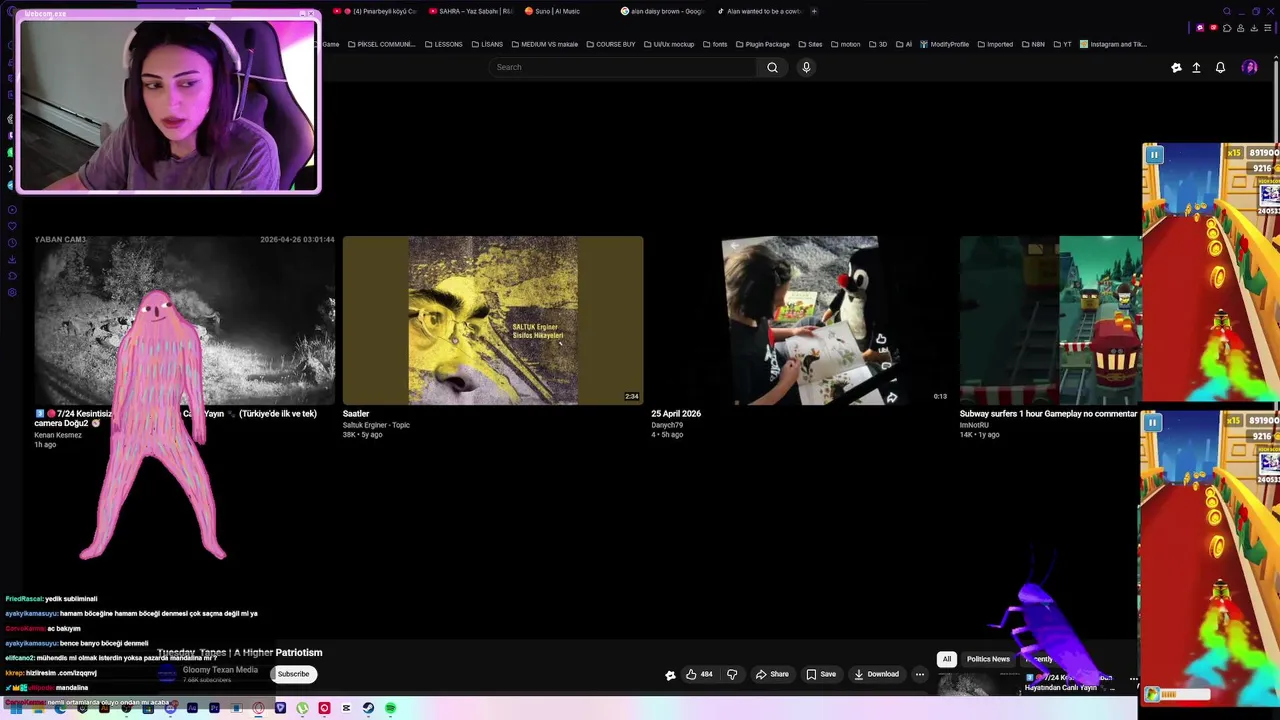Open the LİSANS bookmark folder

click(x=487, y=44)
